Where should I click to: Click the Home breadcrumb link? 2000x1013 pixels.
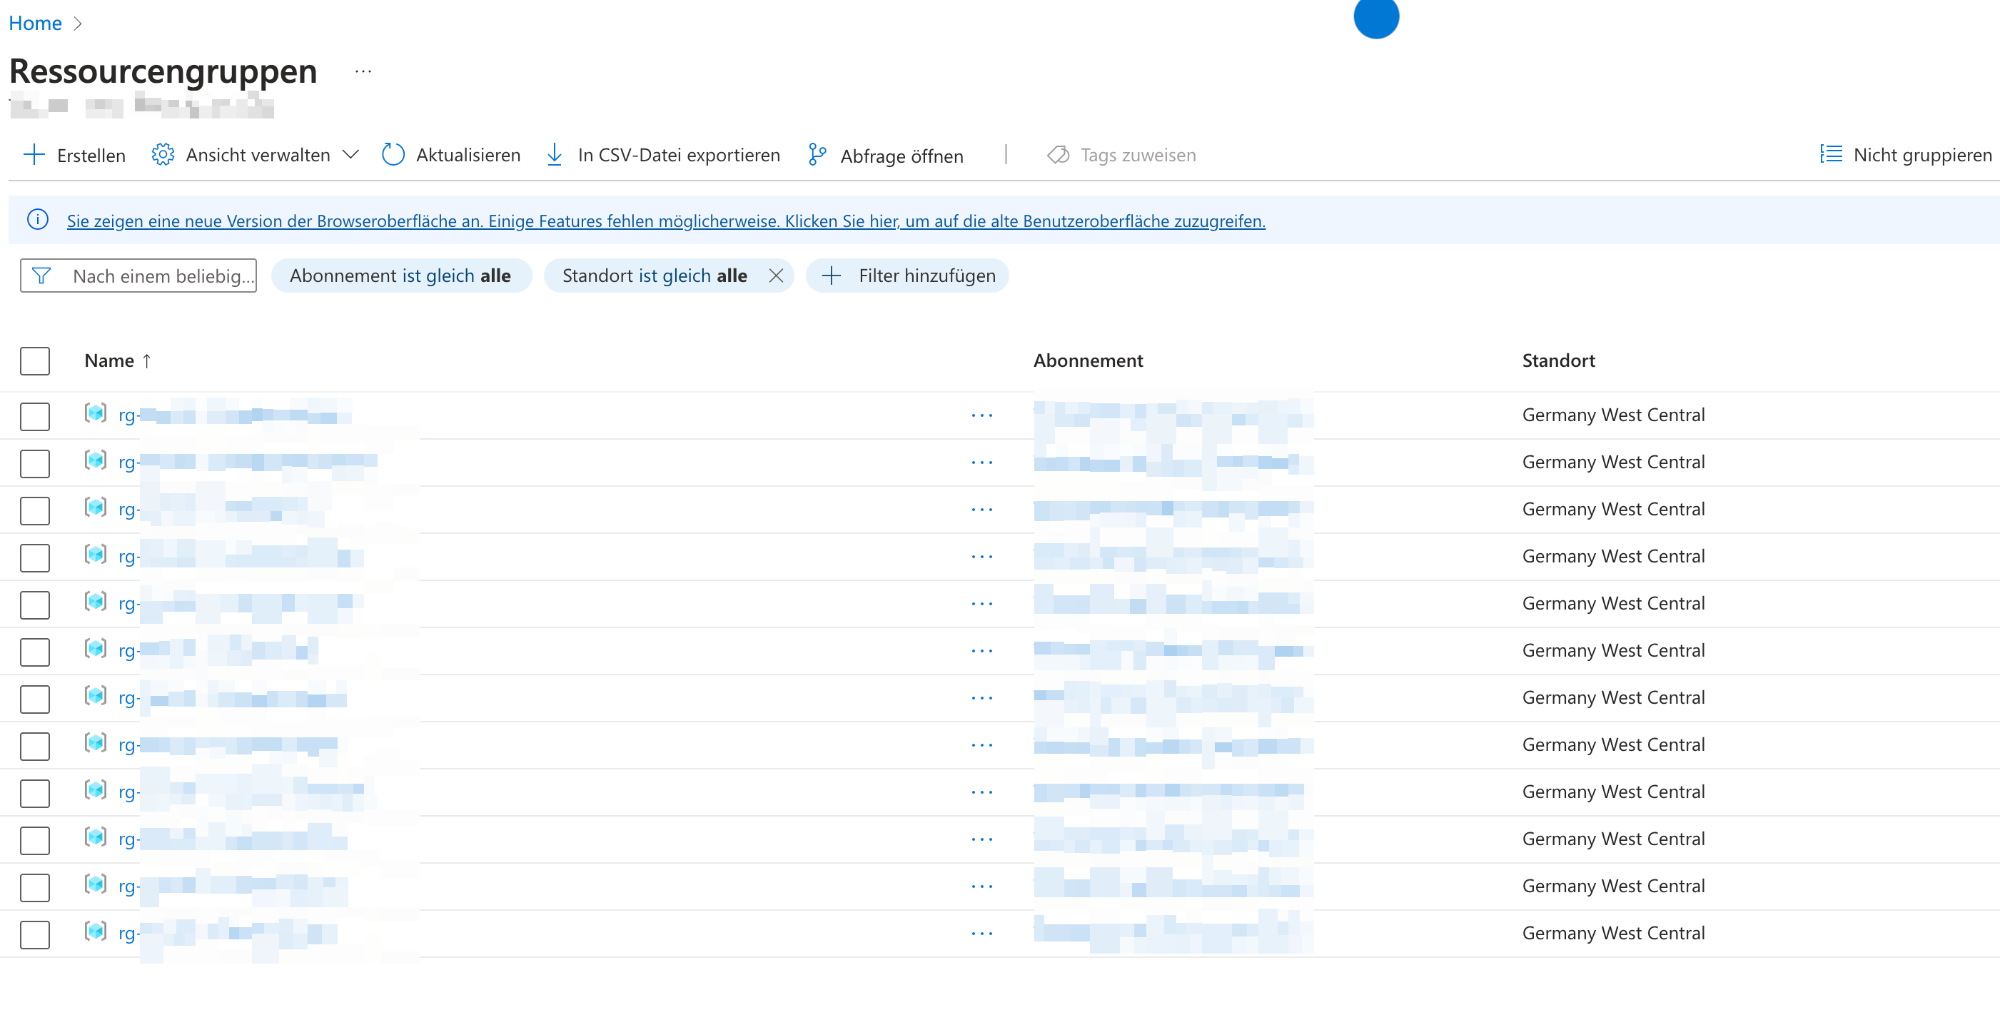(x=35, y=23)
